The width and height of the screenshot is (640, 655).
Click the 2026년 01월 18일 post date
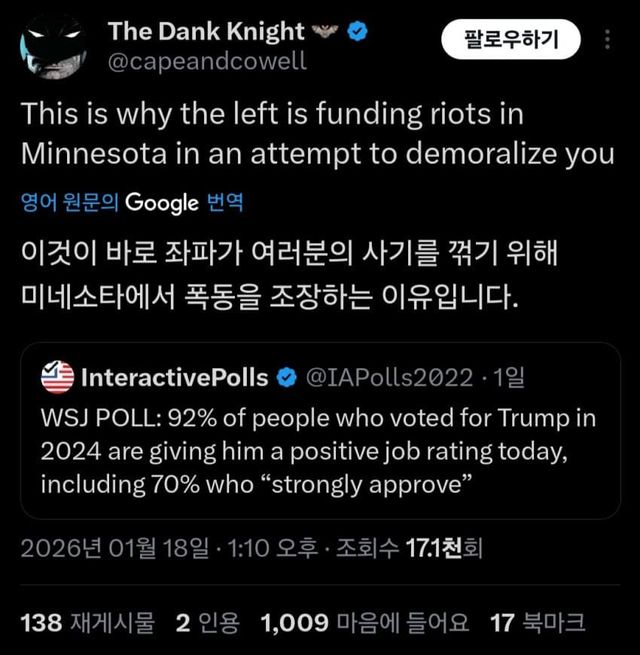114,549
